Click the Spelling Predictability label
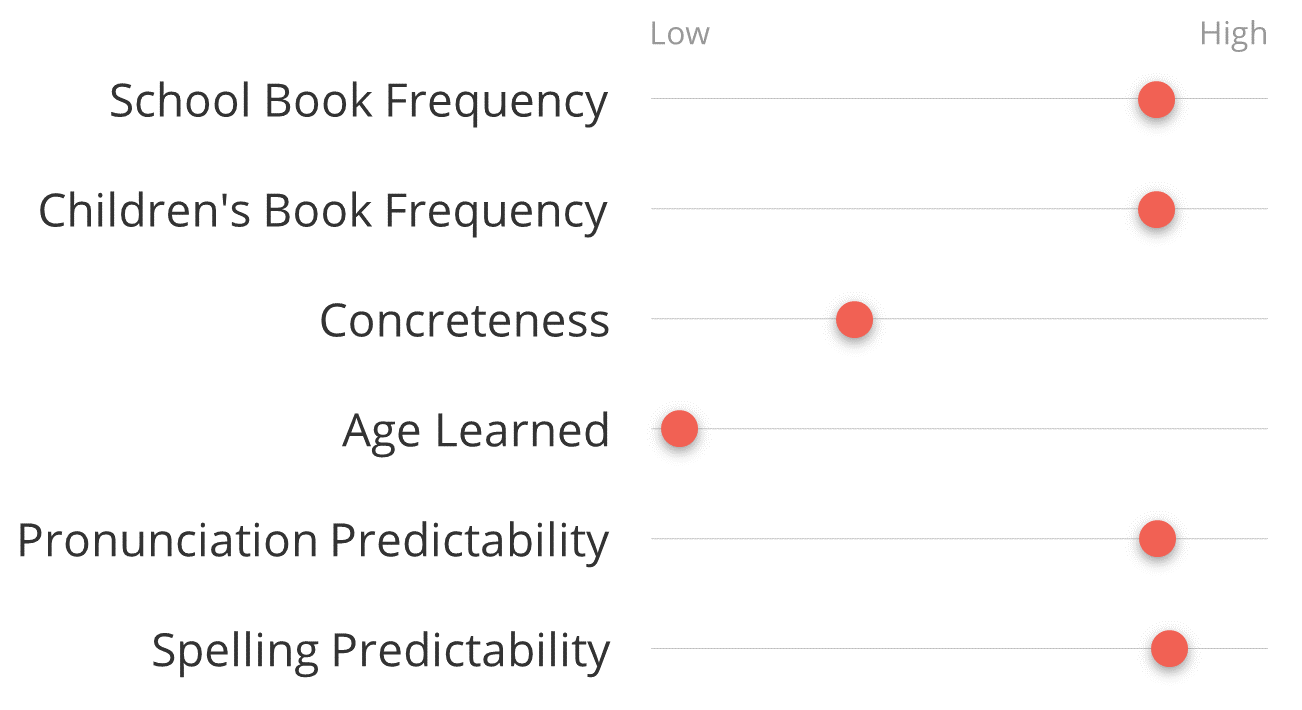The width and height of the screenshot is (1302, 710). [380, 651]
